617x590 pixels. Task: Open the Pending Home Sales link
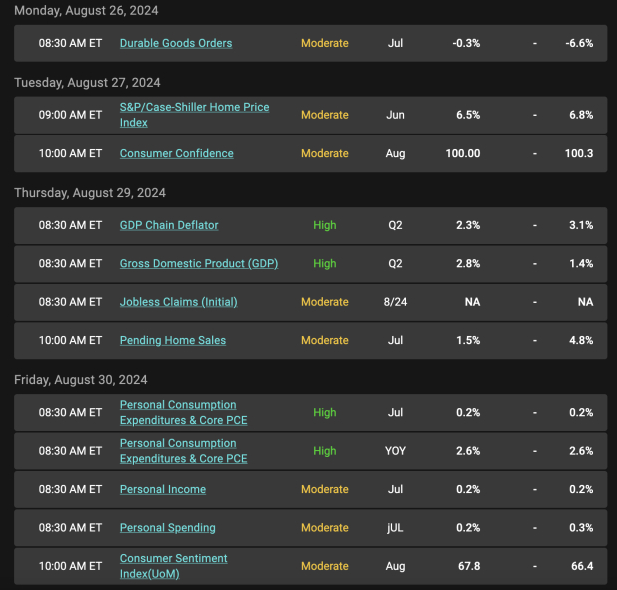pos(173,340)
